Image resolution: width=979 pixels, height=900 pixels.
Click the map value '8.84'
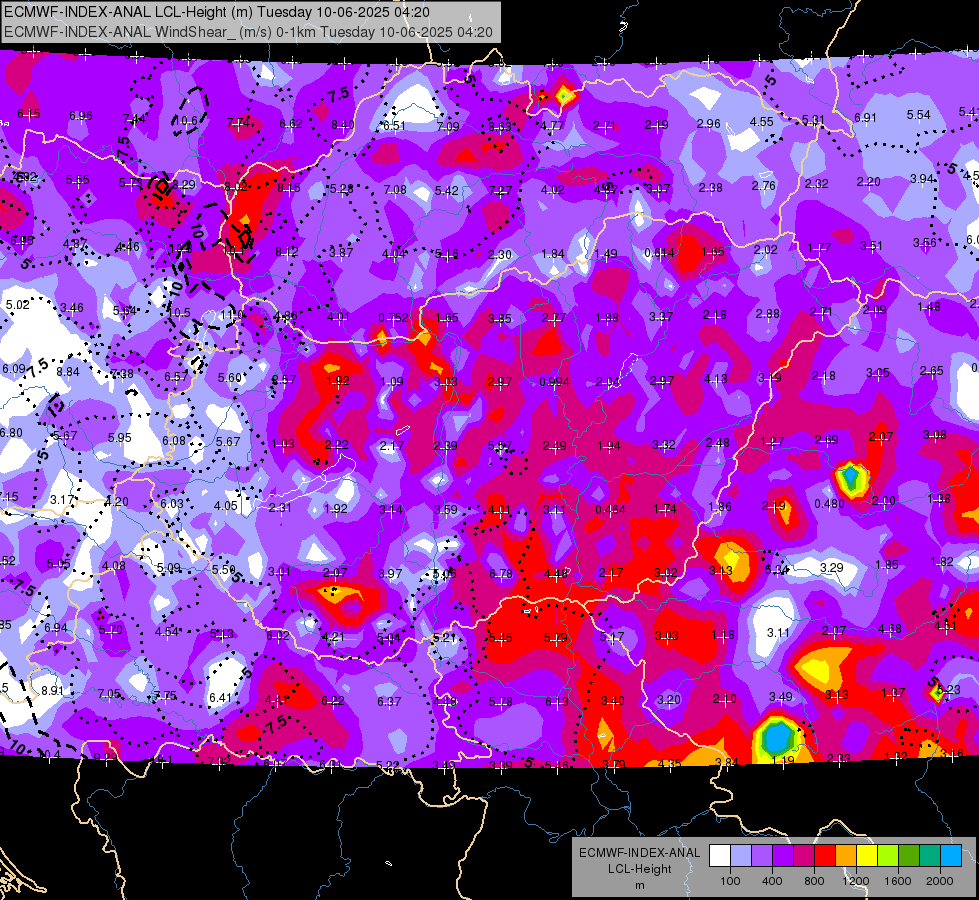click(68, 372)
